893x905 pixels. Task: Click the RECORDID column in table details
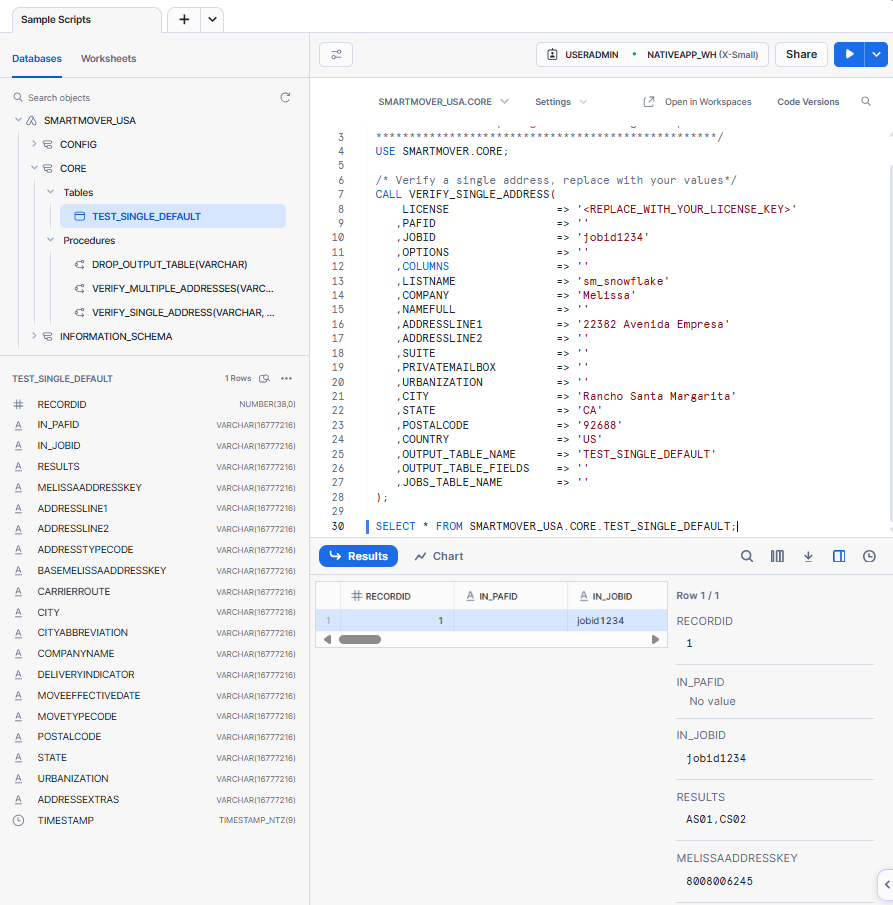click(154, 405)
